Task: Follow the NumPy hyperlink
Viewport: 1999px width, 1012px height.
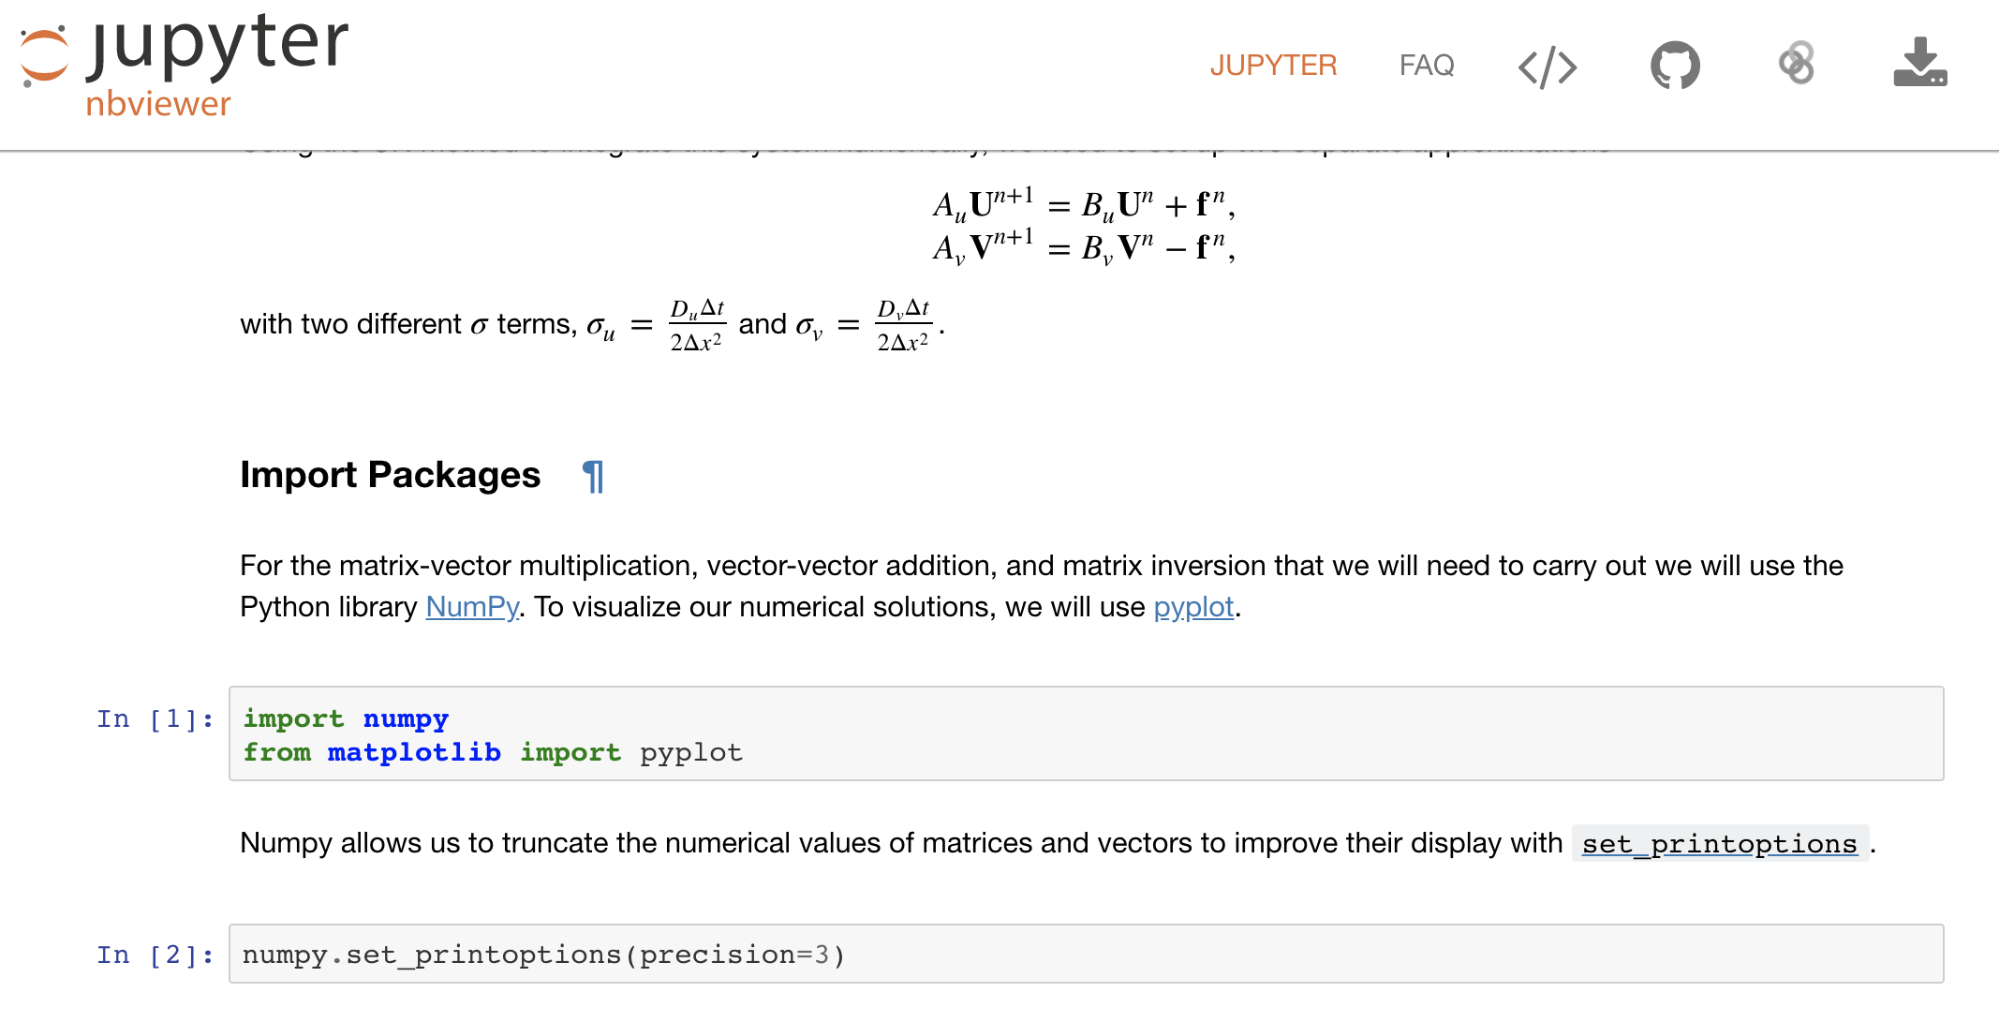Action: tap(471, 607)
